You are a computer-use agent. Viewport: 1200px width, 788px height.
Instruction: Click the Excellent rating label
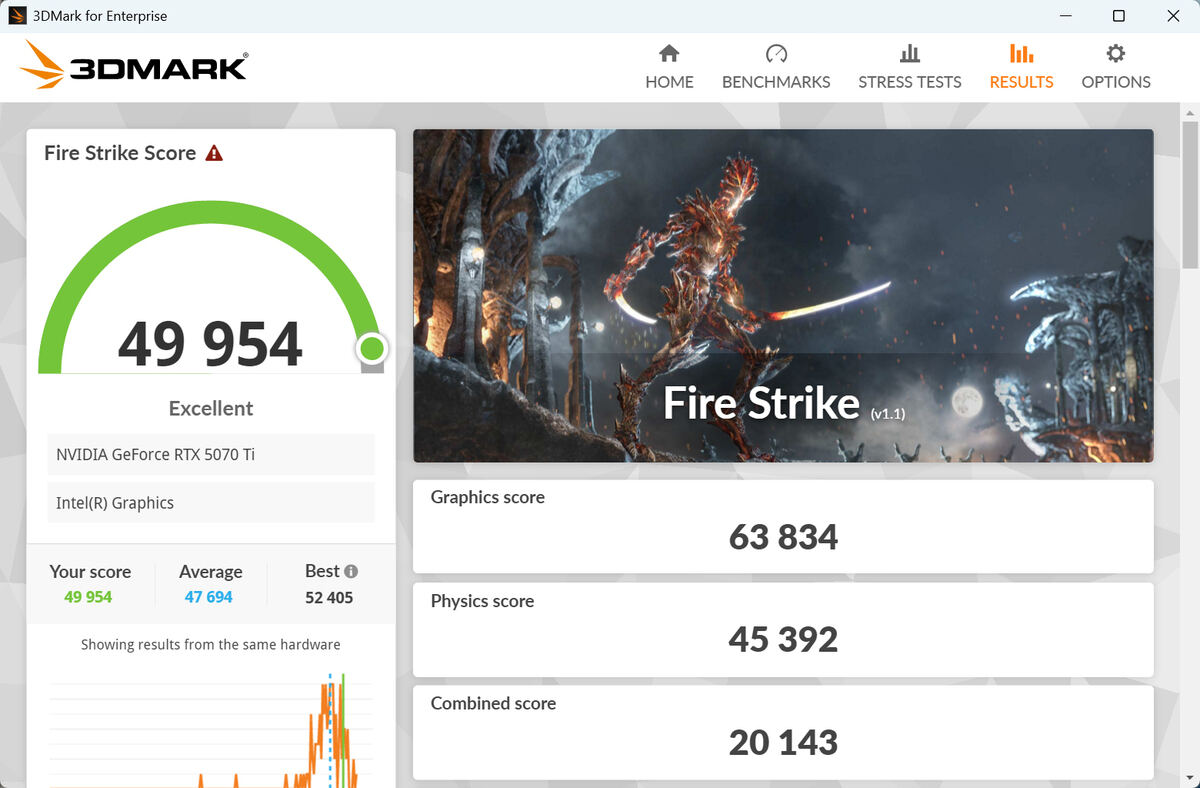[x=211, y=408]
